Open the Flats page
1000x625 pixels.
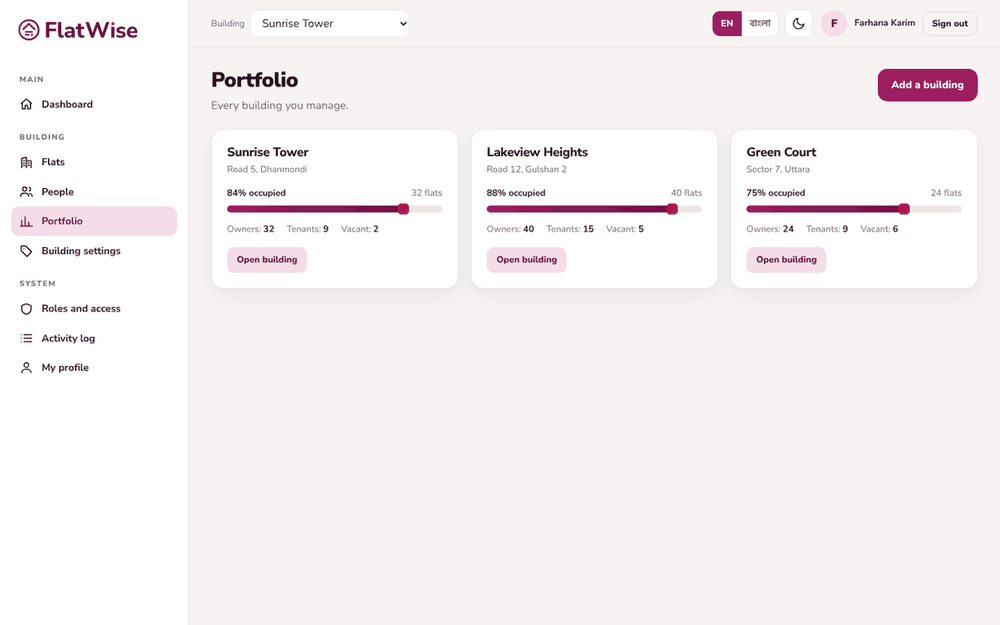tap(94, 162)
